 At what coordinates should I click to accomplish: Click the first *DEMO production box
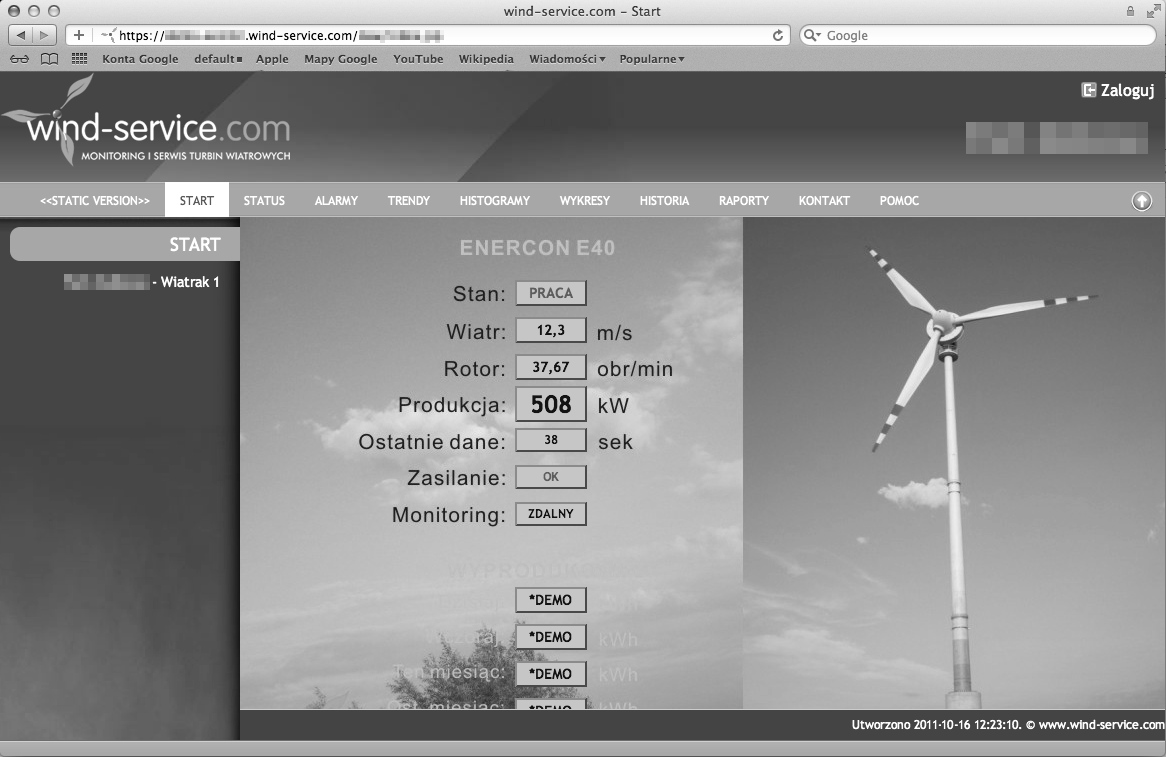551,600
